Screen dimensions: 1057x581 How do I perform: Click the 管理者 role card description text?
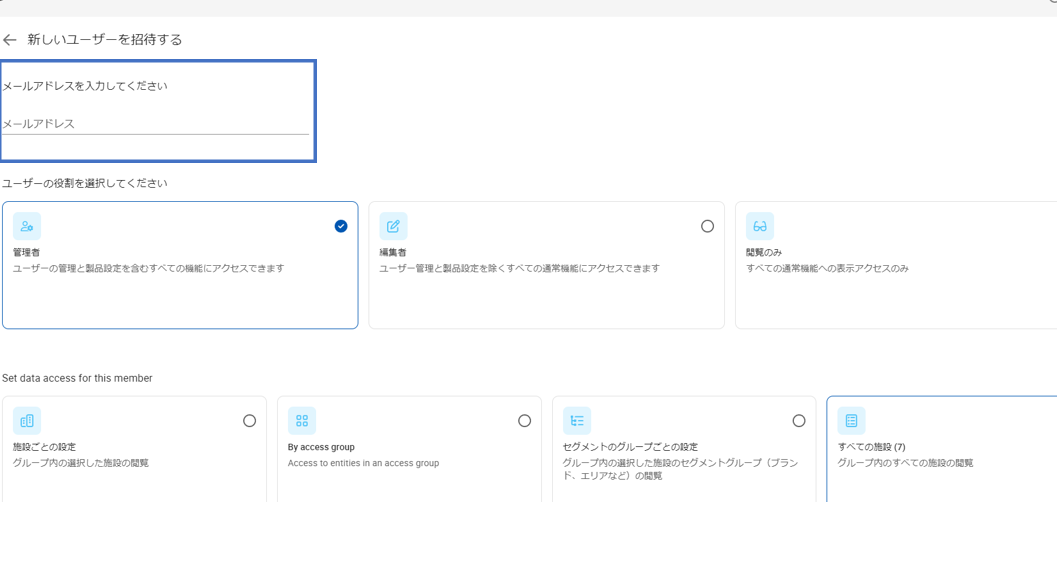click(148, 268)
